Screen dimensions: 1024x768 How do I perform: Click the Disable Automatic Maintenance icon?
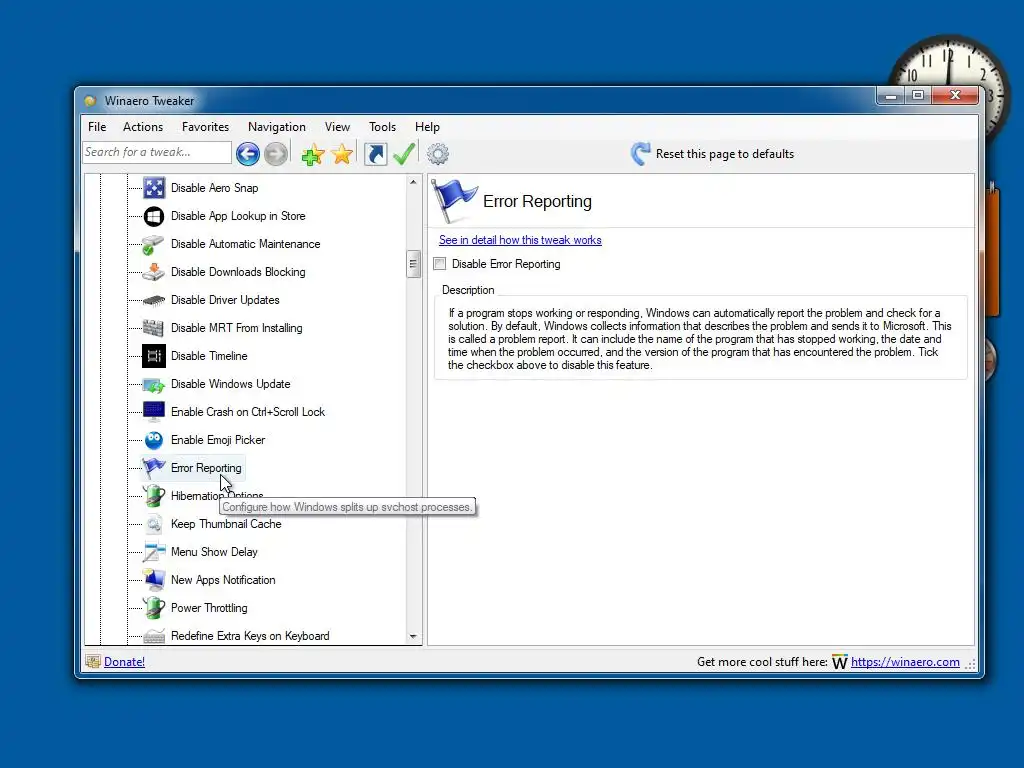(154, 244)
